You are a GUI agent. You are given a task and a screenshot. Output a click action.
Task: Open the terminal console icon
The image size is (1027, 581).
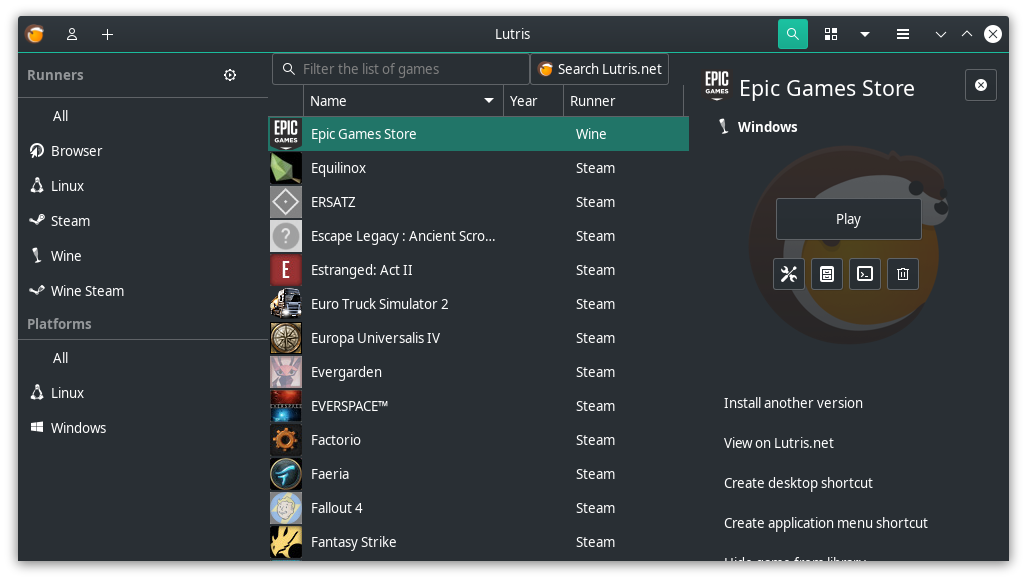pos(865,274)
